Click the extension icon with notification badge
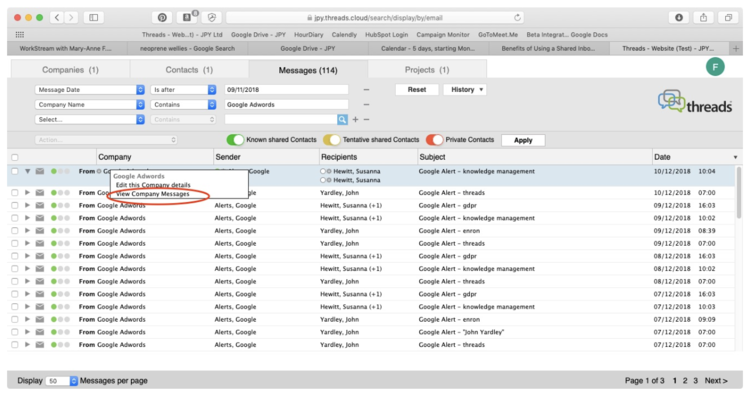Image resolution: width=750 pixels, height=397 pixels. pyautogui.click(x=188, y=18)
